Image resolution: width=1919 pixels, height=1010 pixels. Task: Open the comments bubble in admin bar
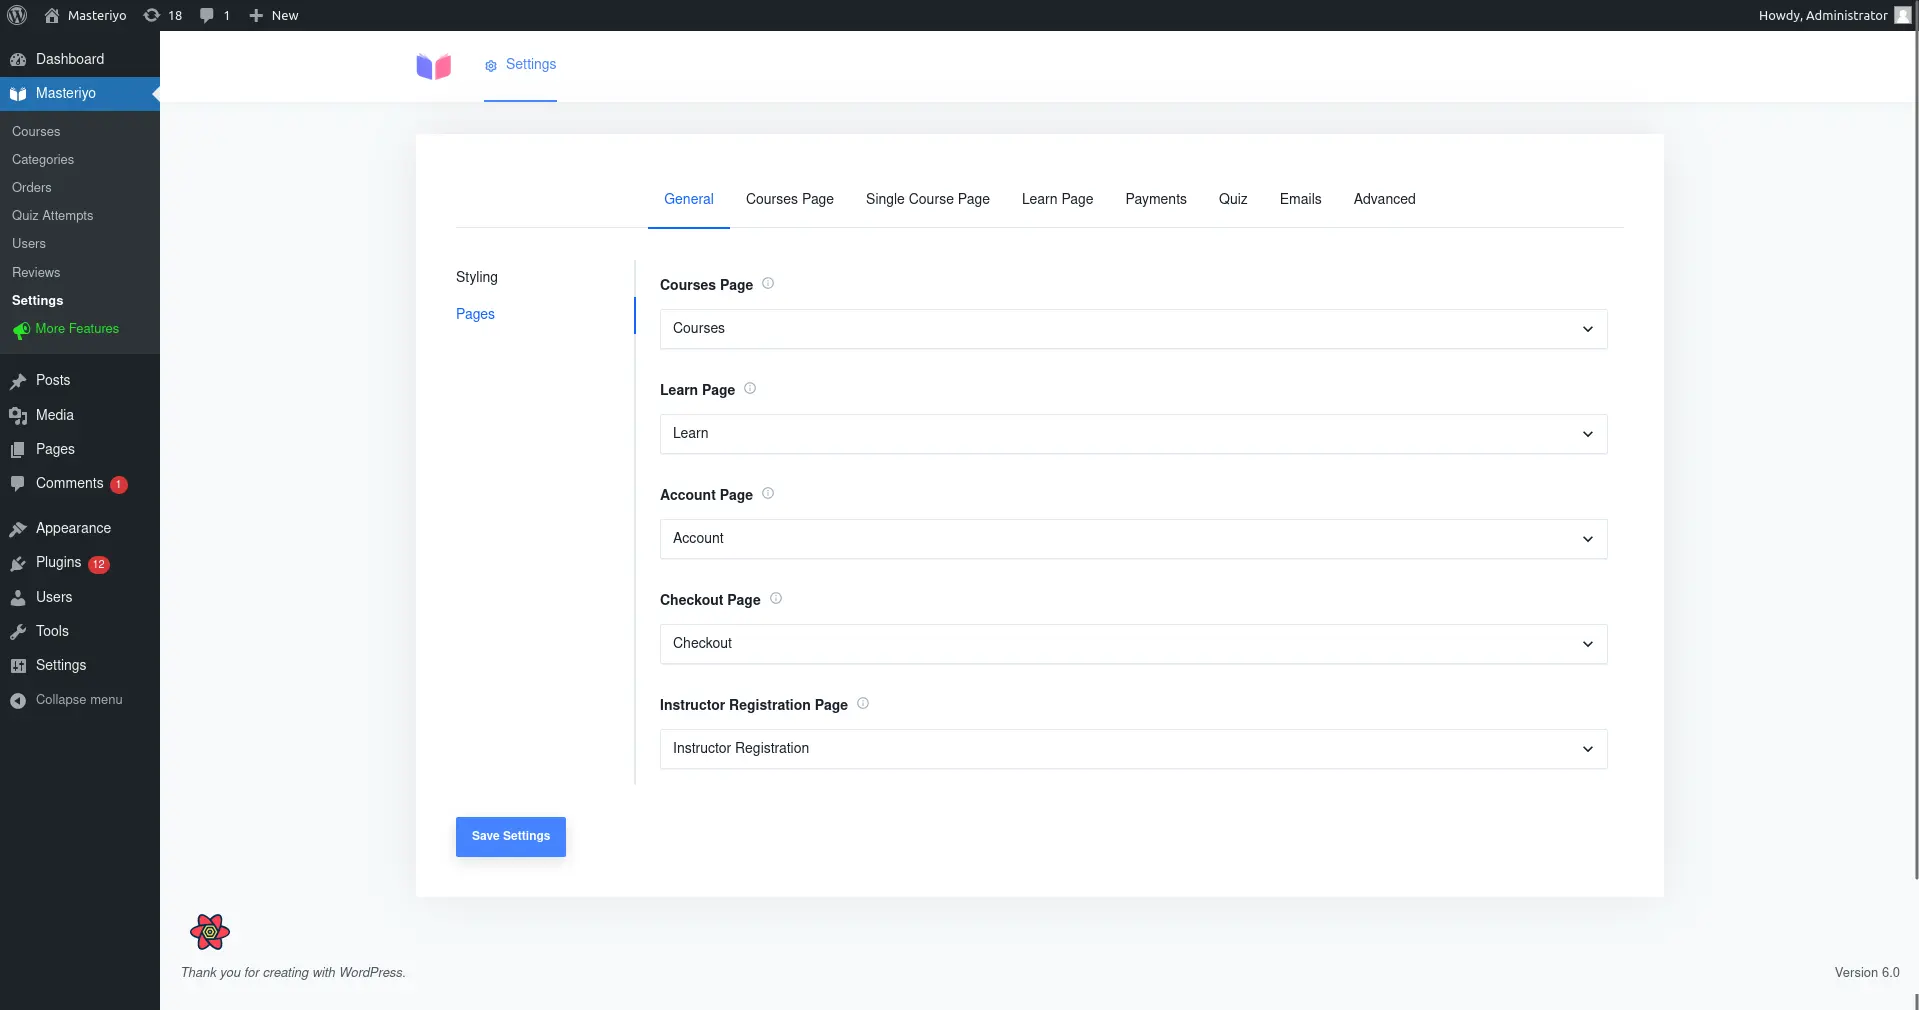tap(215, 15)
